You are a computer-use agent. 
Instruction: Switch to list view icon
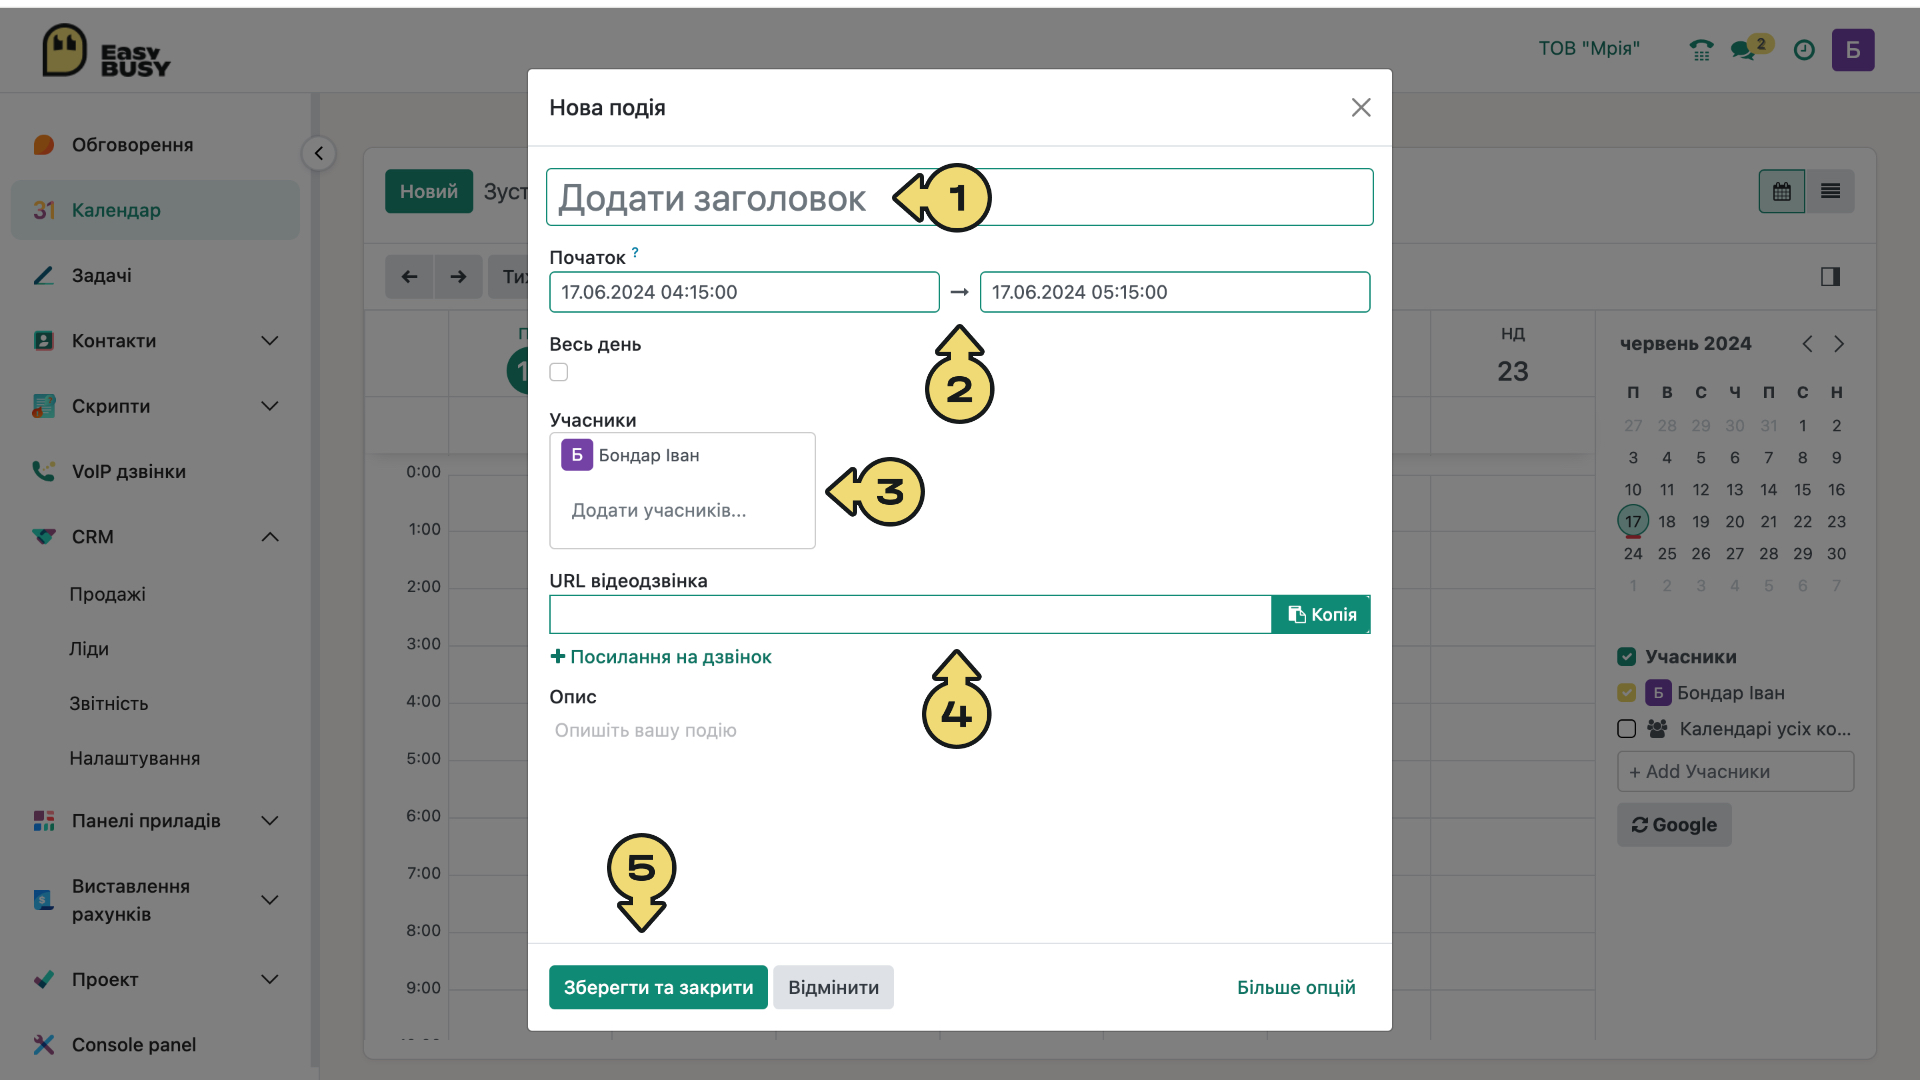click(x=1830, y=191)
